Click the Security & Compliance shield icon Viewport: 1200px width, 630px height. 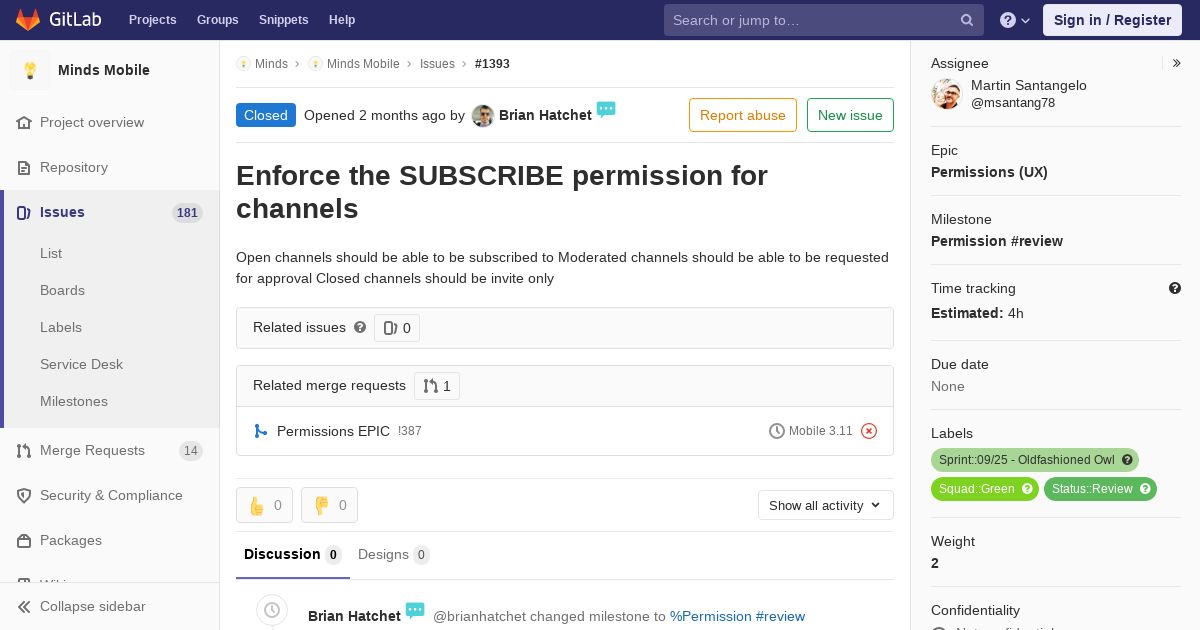pos(24,495)
